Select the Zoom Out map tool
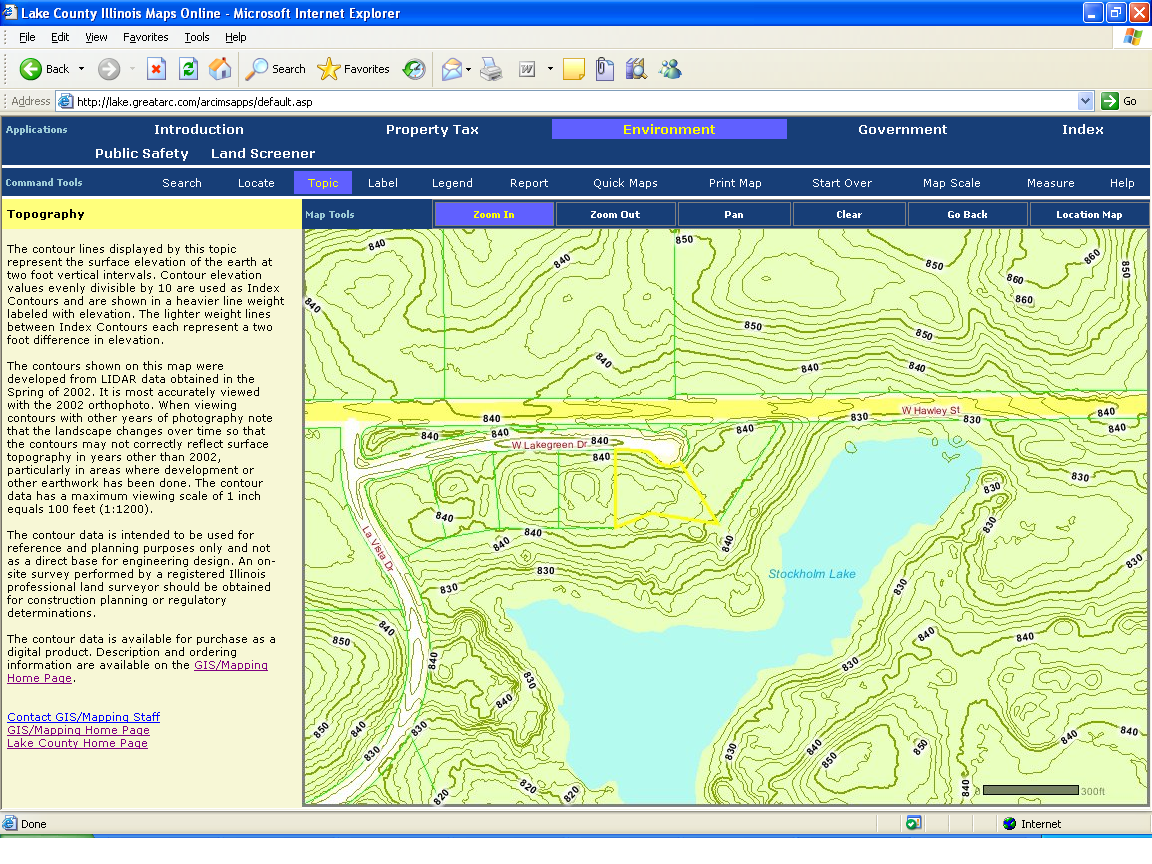This screenshot has width=1152, height=864. click(615, 214)
